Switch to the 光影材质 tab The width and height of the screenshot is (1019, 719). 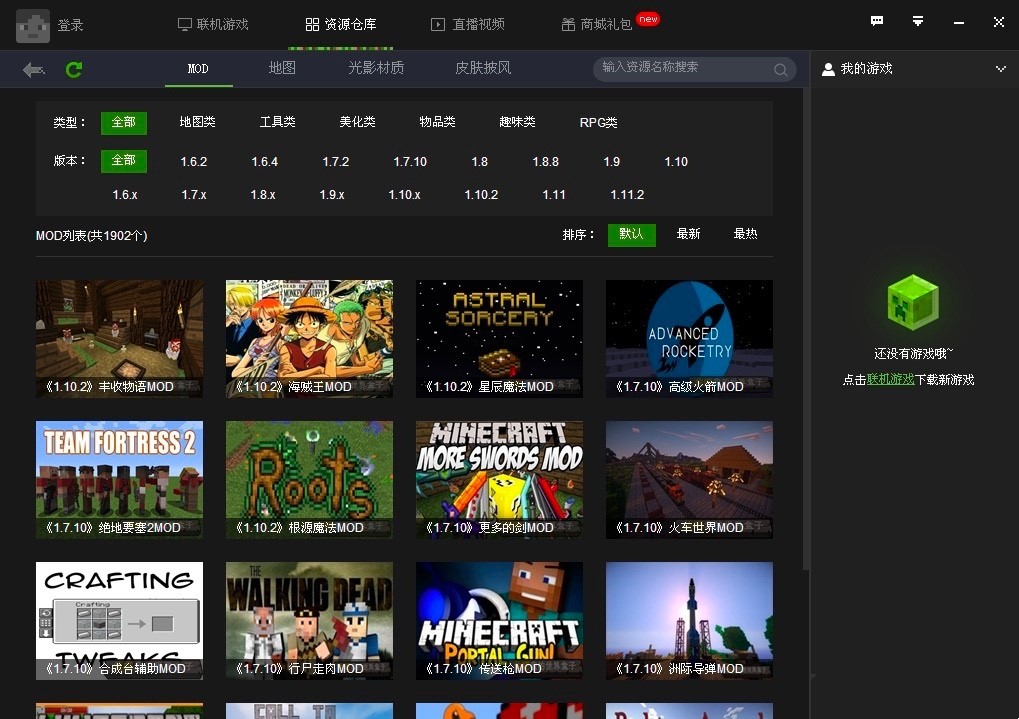point(376,68)
